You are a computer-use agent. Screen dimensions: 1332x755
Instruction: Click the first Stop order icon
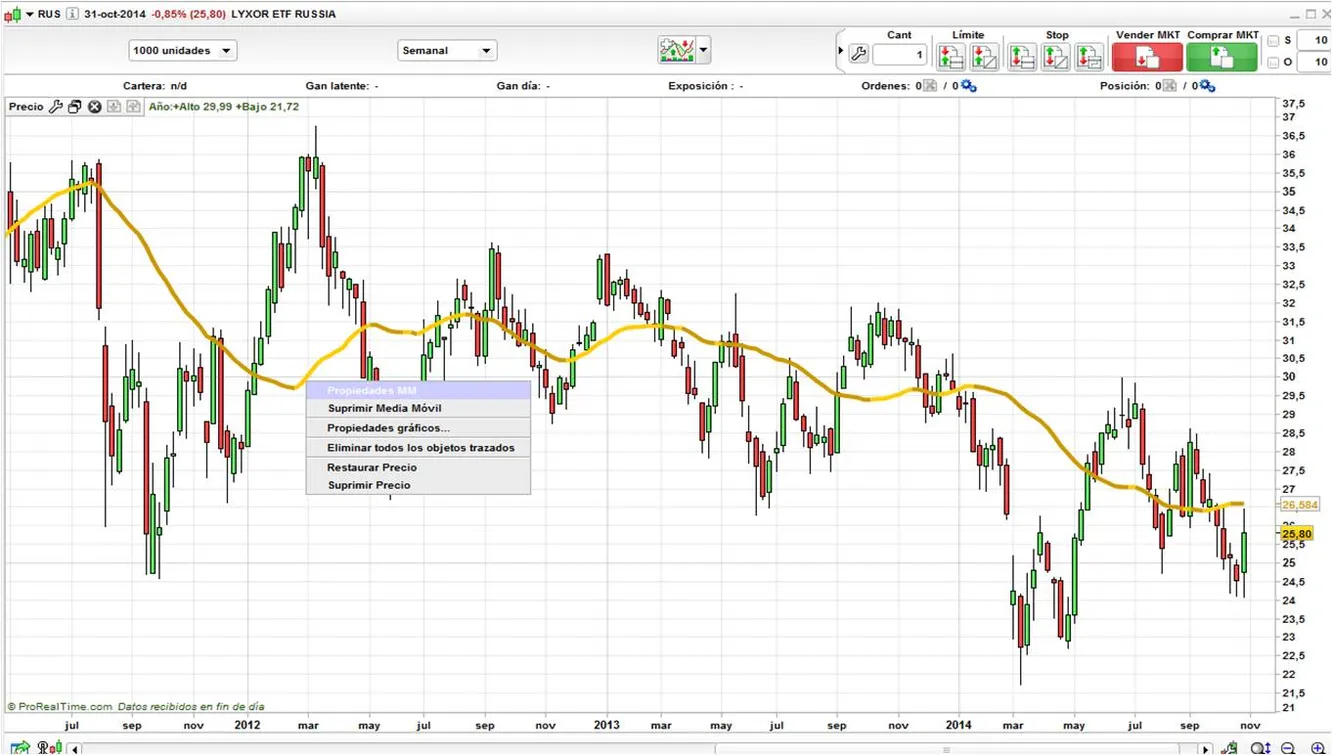pos(1022,56)
